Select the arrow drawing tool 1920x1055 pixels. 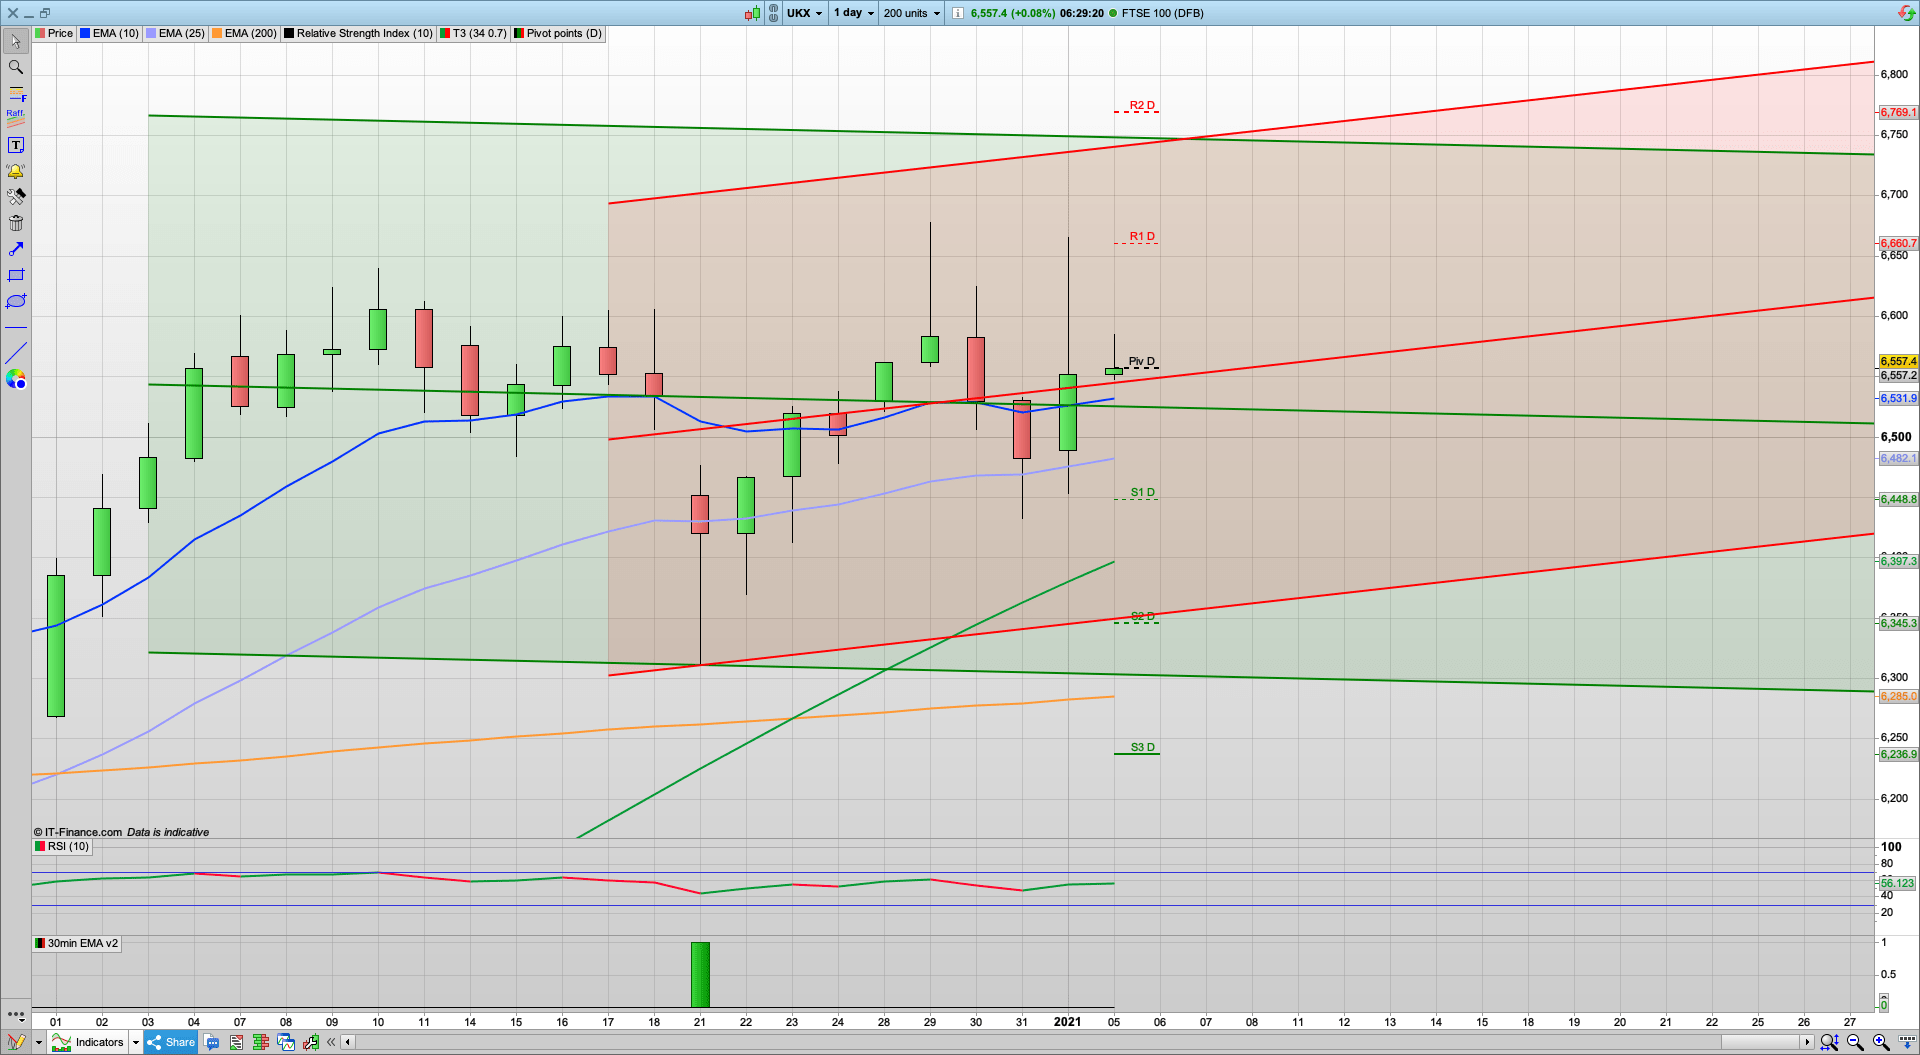pos(15,249)
